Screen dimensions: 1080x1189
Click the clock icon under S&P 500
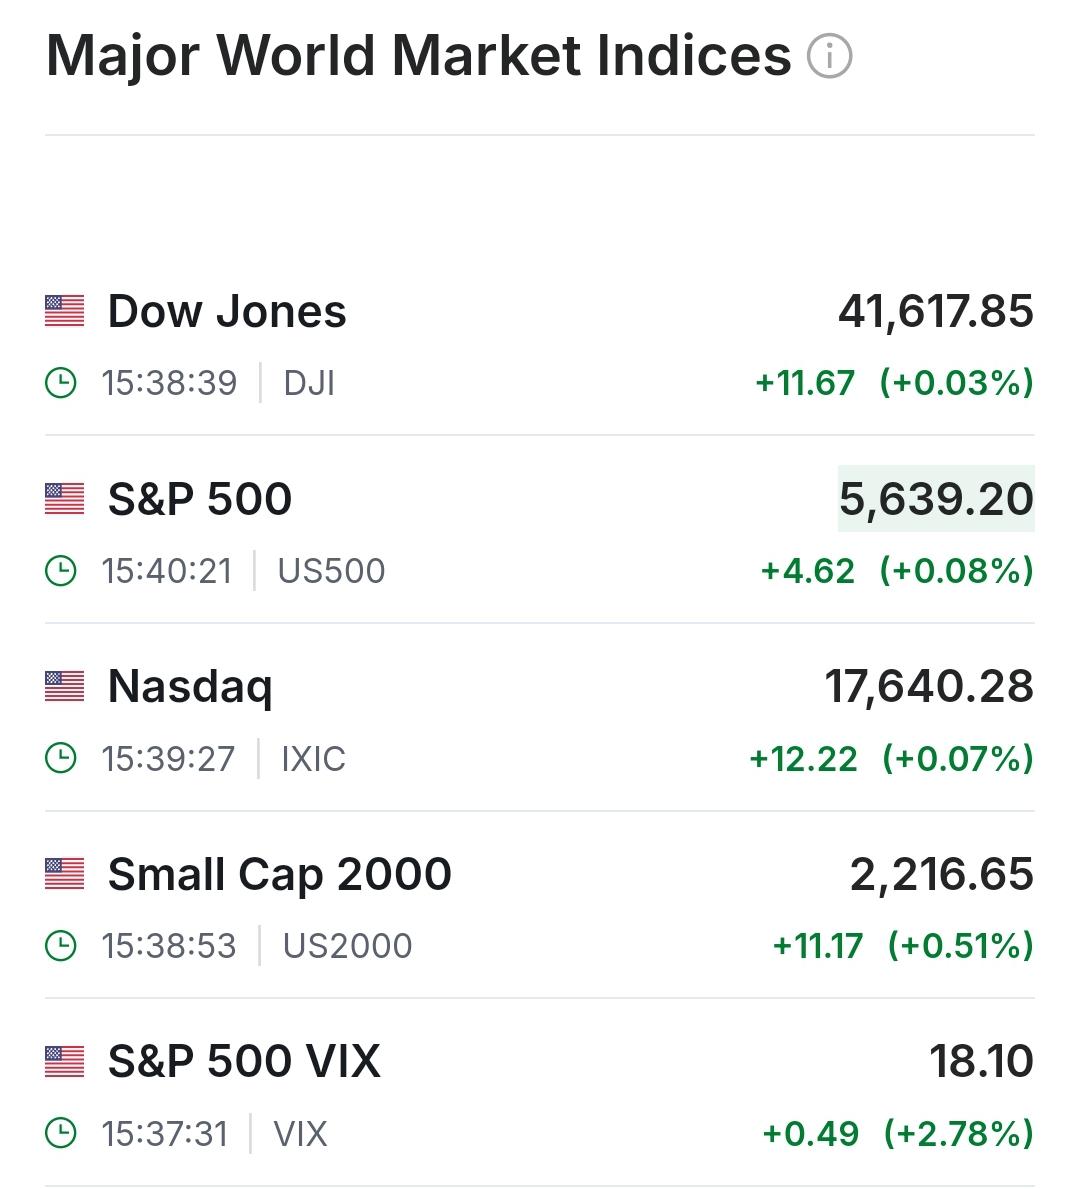[x=61, y=571]
